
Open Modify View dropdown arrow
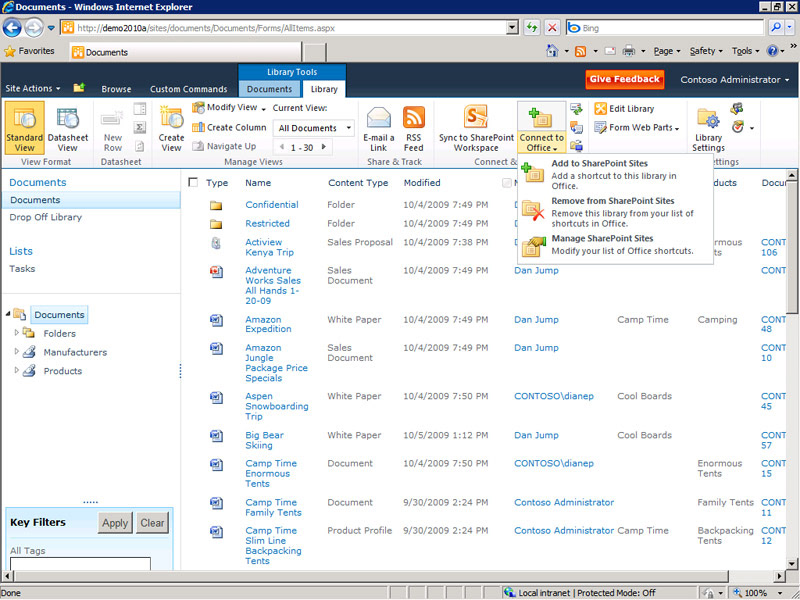(x=264, y=109)
